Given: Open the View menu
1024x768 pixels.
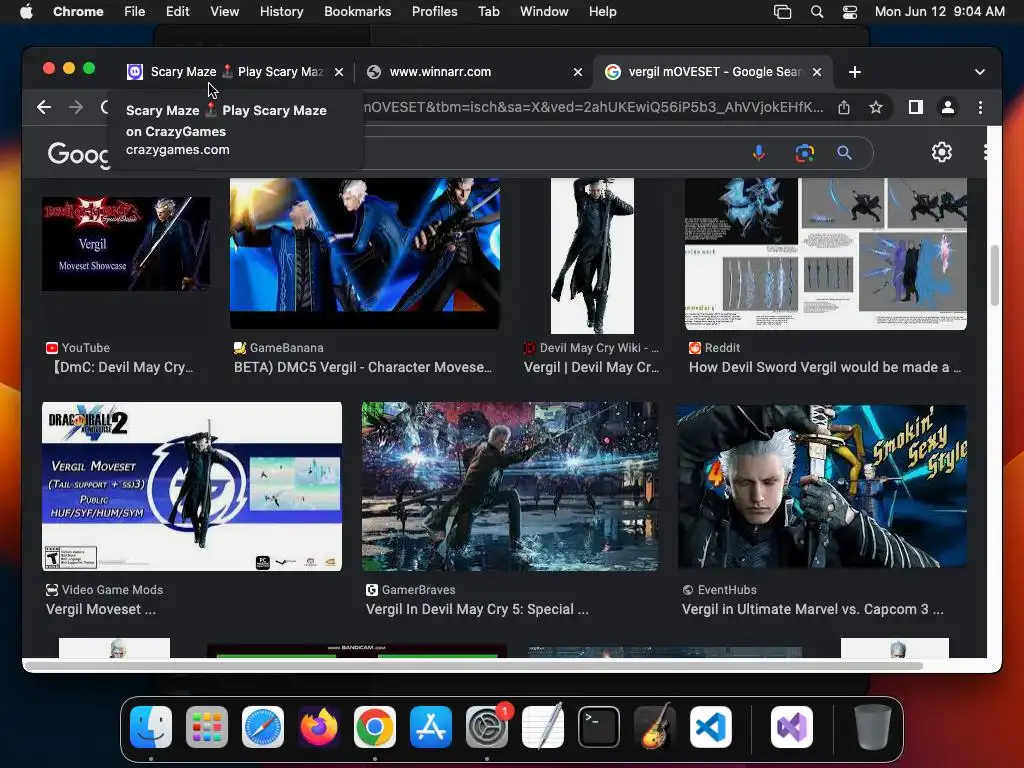Looking at the screenshot, I should (224, 12).
